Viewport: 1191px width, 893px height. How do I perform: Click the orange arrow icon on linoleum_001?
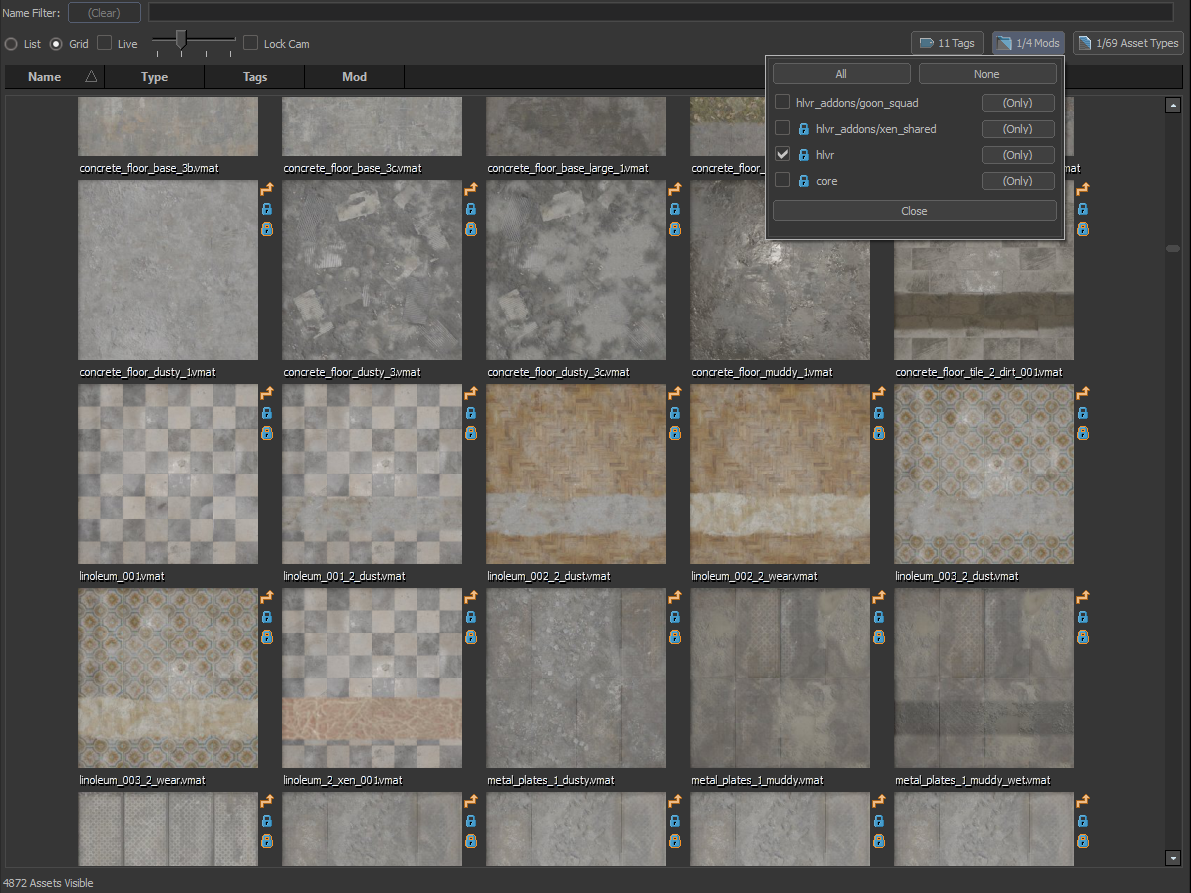(267, 393)
